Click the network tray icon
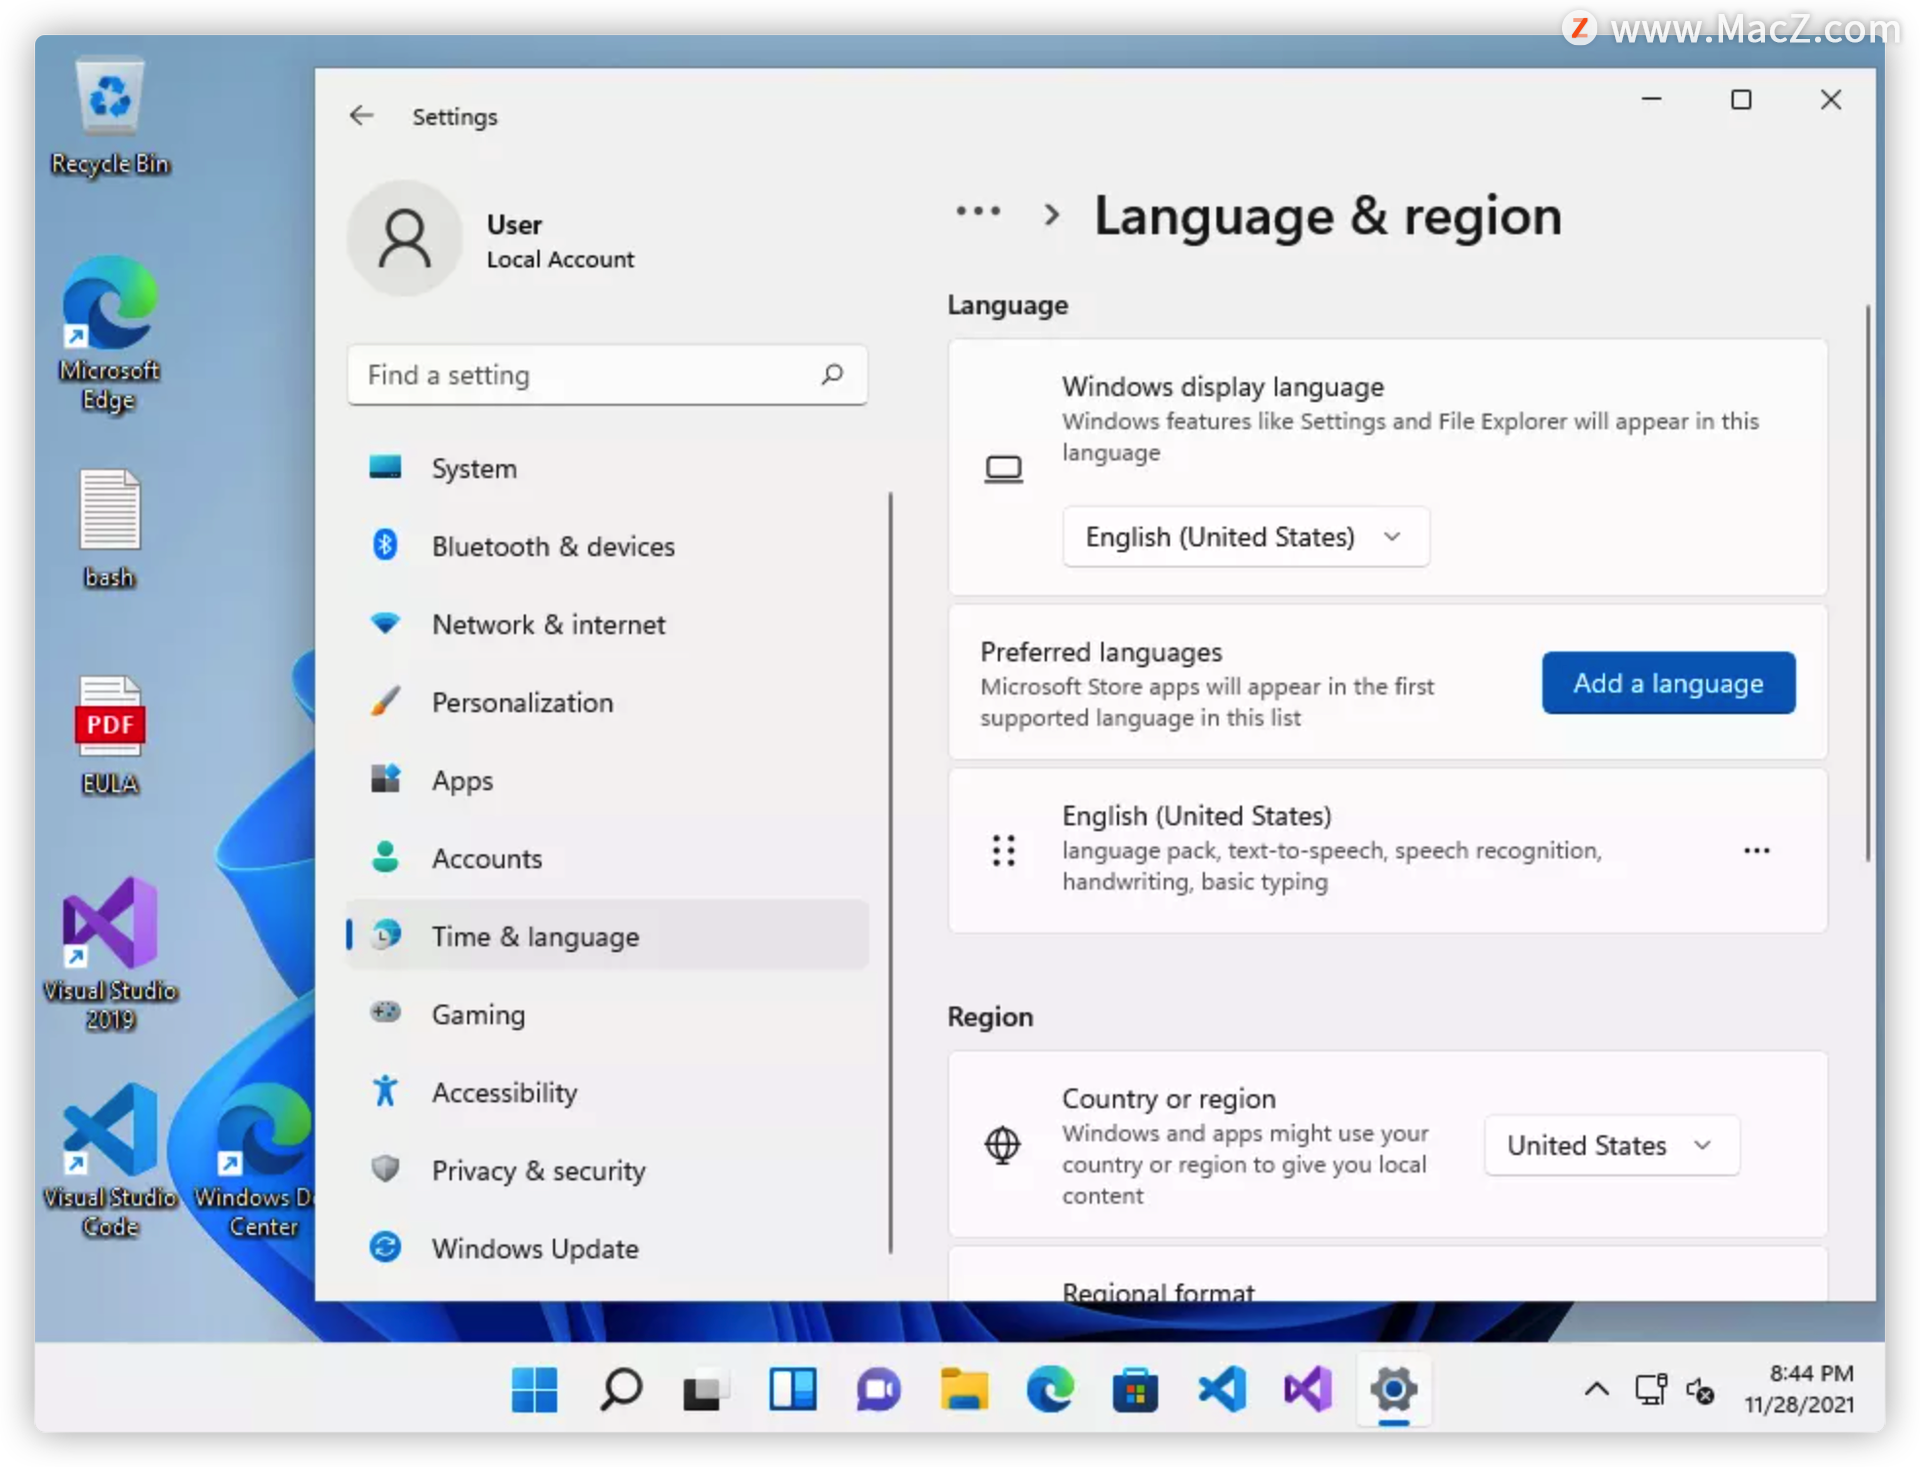 click(1650, 1389)
